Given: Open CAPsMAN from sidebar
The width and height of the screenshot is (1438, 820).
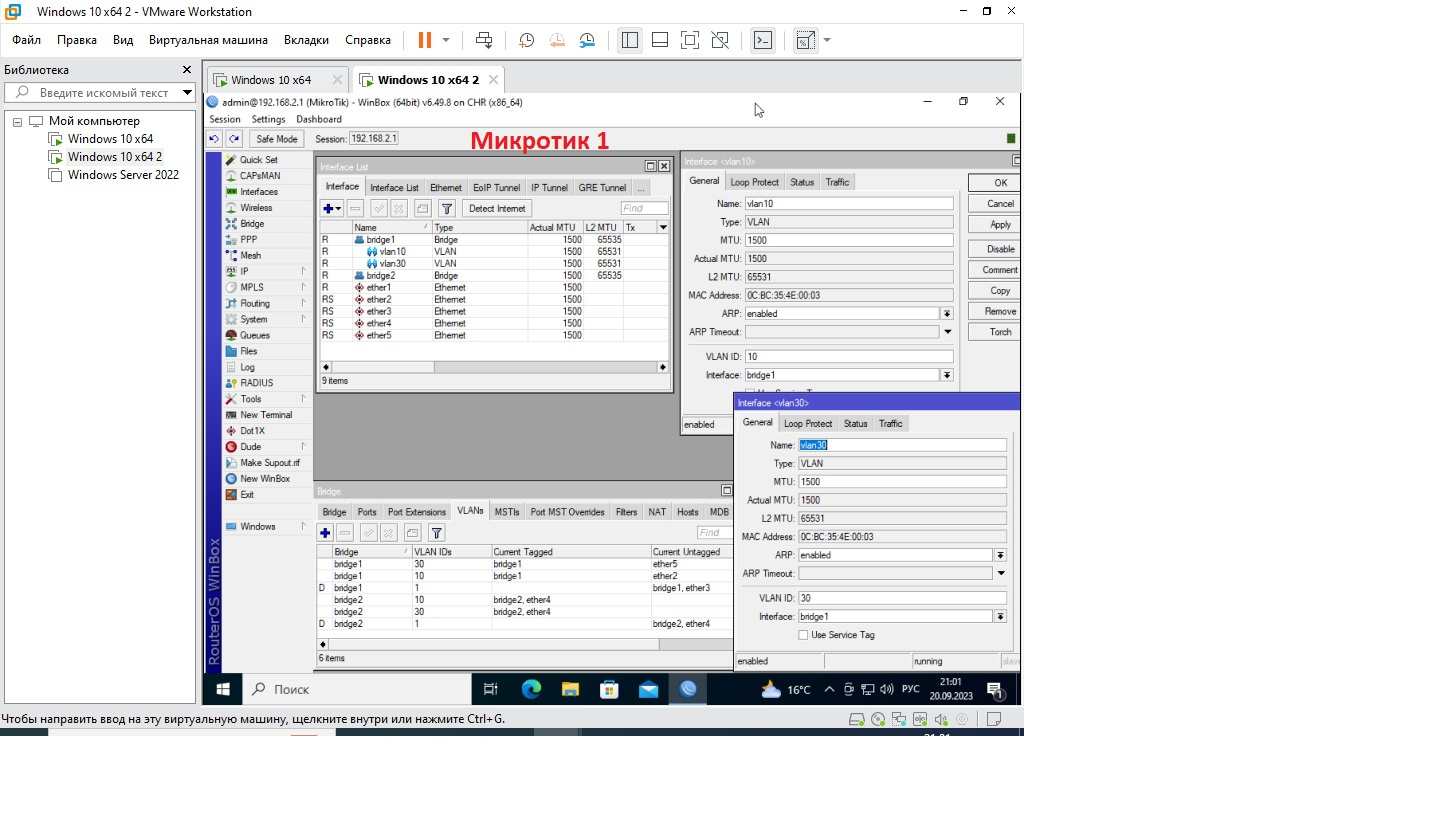Looking at the screenshot, I should (260, 176).
